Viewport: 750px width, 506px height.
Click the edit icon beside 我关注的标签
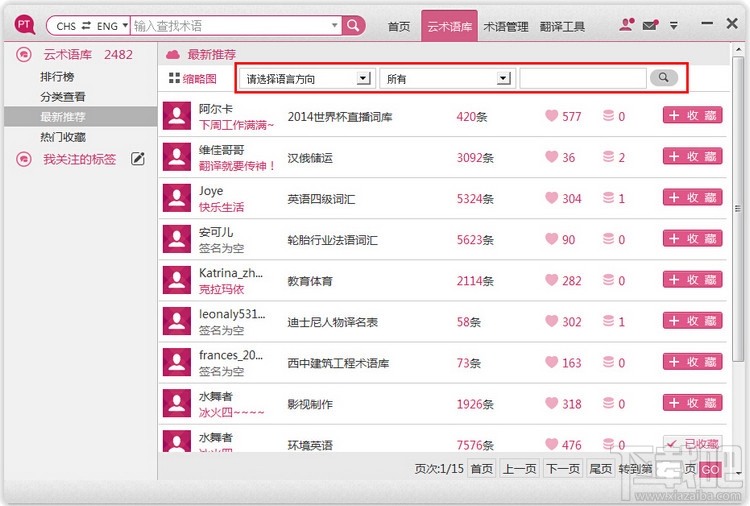(138, 159)
